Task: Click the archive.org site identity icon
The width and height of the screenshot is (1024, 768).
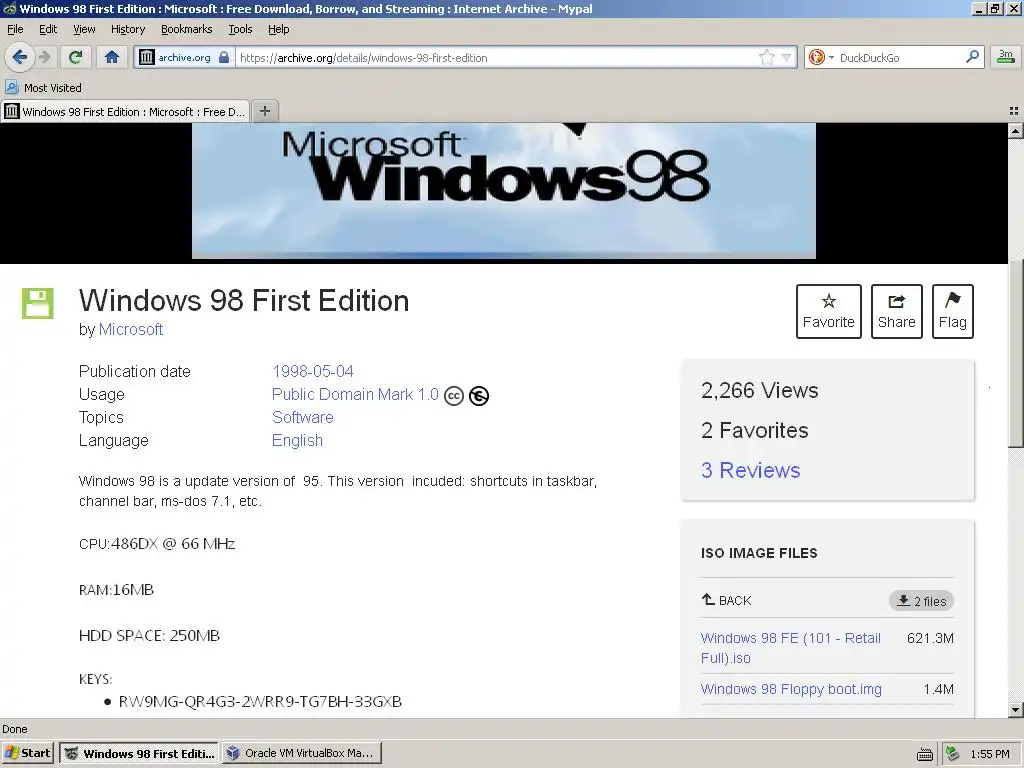Action: [147, 57]
